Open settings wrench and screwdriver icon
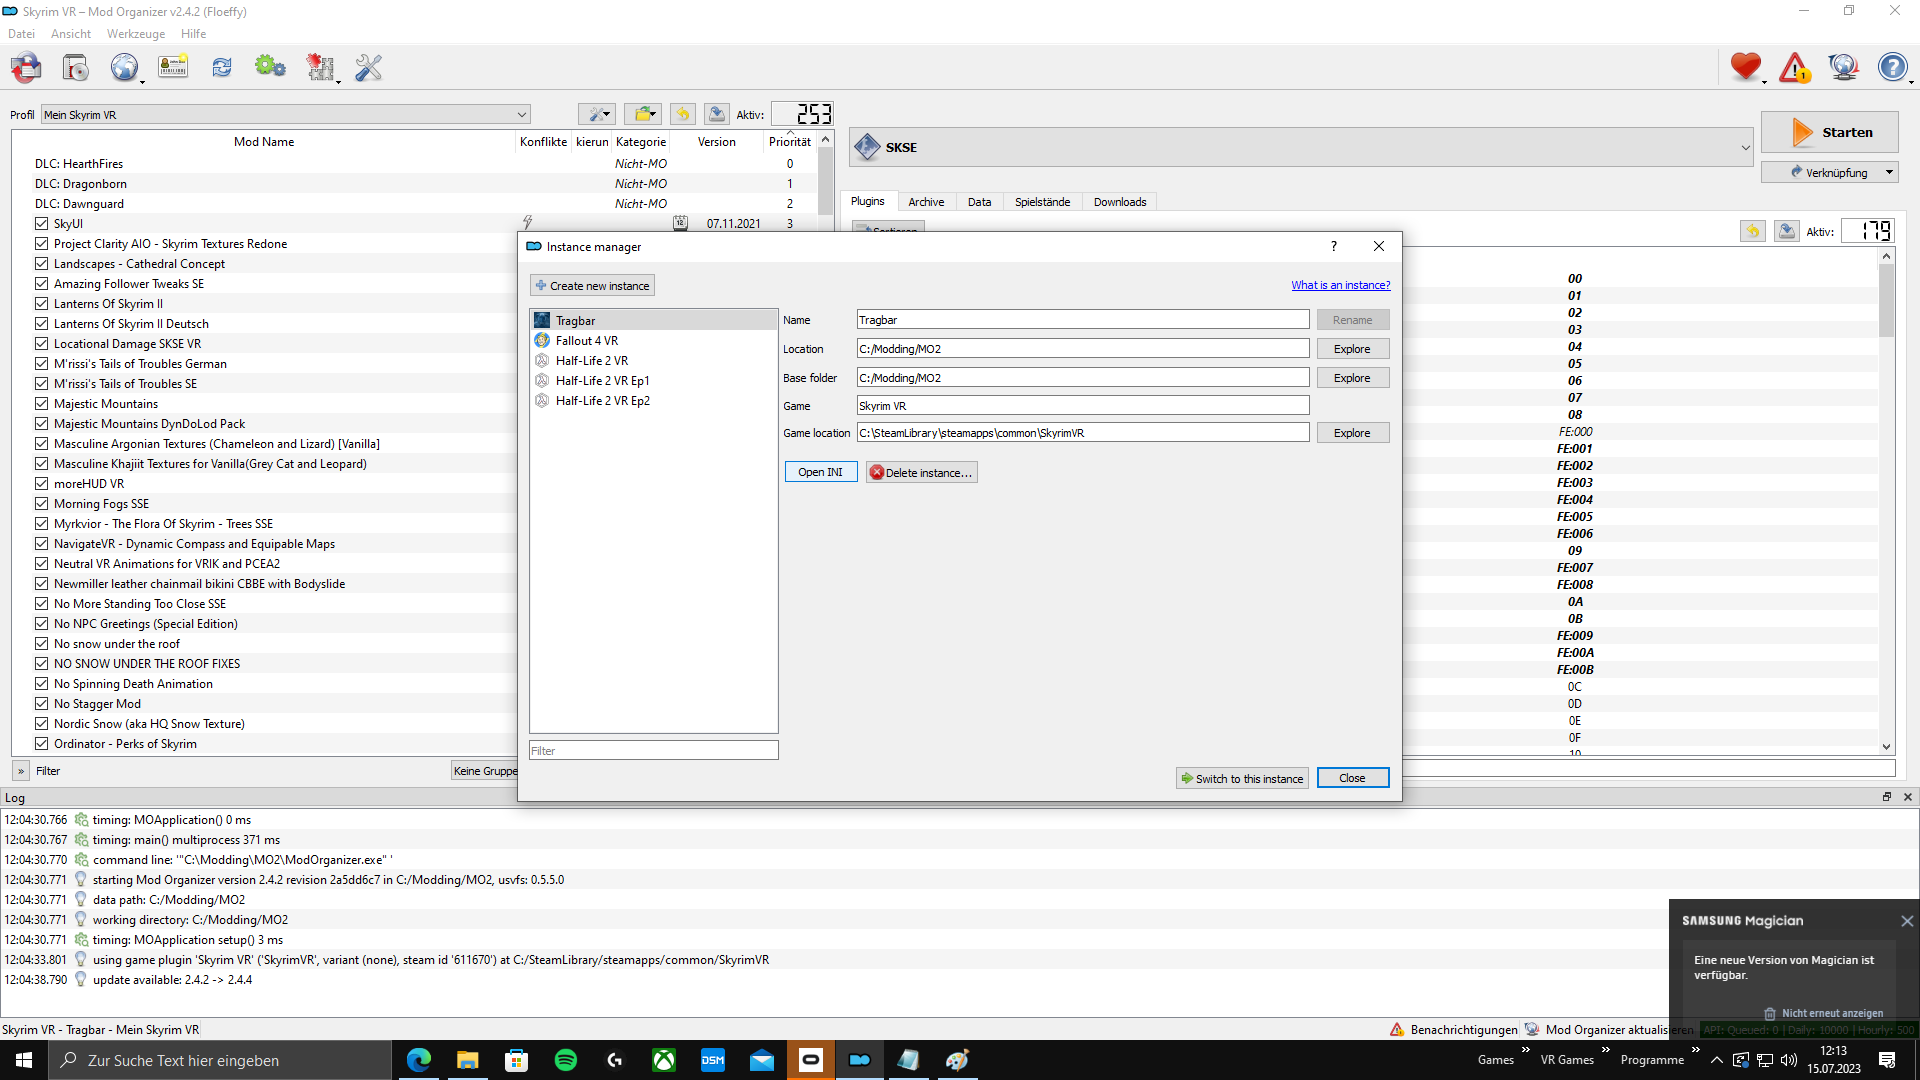Image resolution: width=1920 pixels, height=1080 pixels. pos(368,68)
